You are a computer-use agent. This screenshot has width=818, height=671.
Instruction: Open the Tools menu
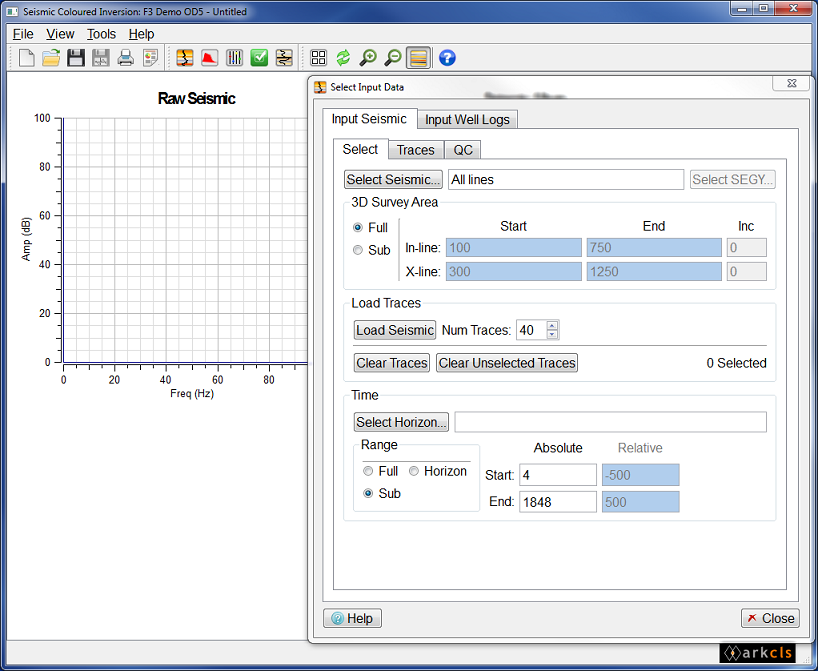(101, 34)
